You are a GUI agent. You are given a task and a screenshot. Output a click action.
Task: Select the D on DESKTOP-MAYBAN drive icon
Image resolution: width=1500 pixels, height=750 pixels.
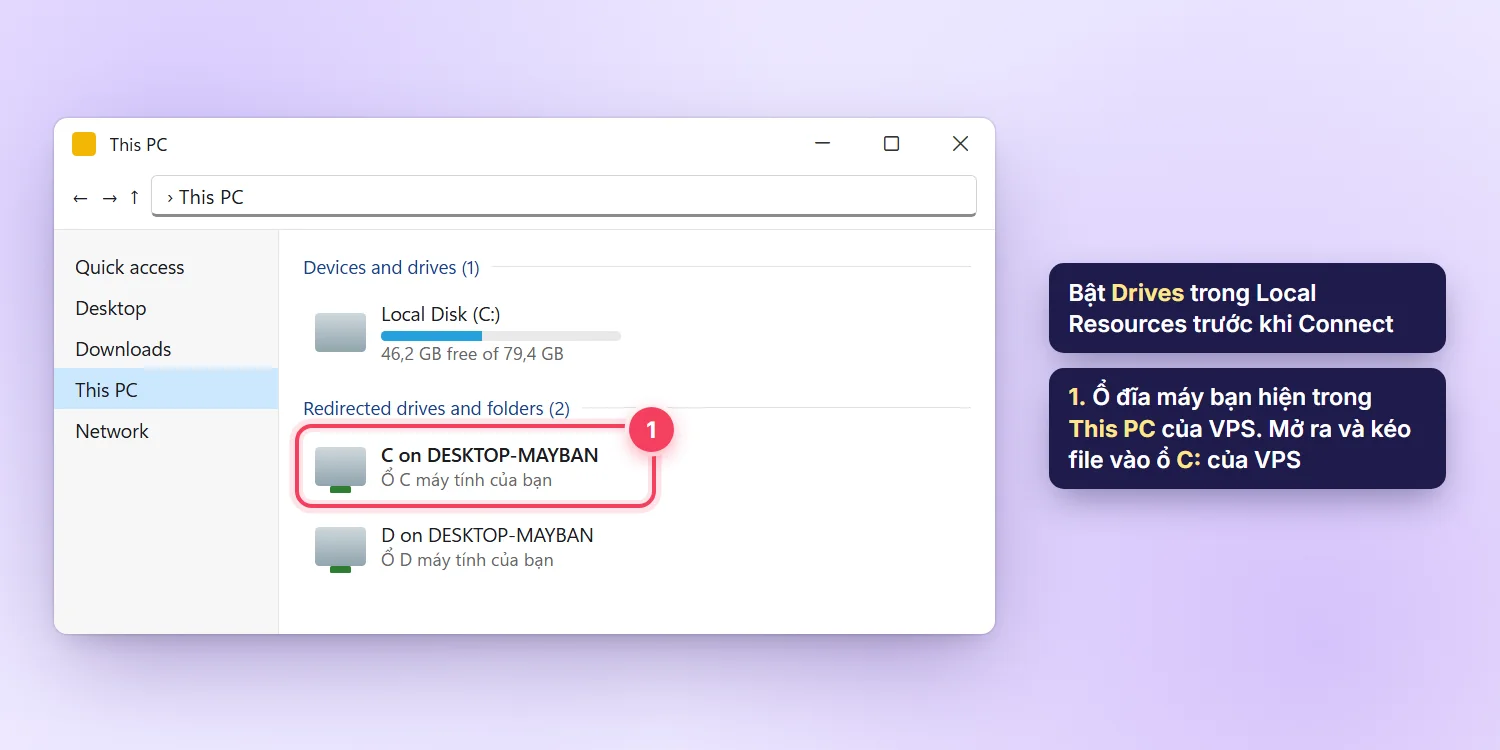tap(340, 549)
